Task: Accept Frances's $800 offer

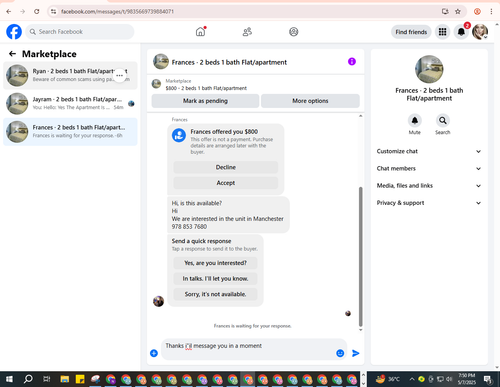Action: [226, 183]
